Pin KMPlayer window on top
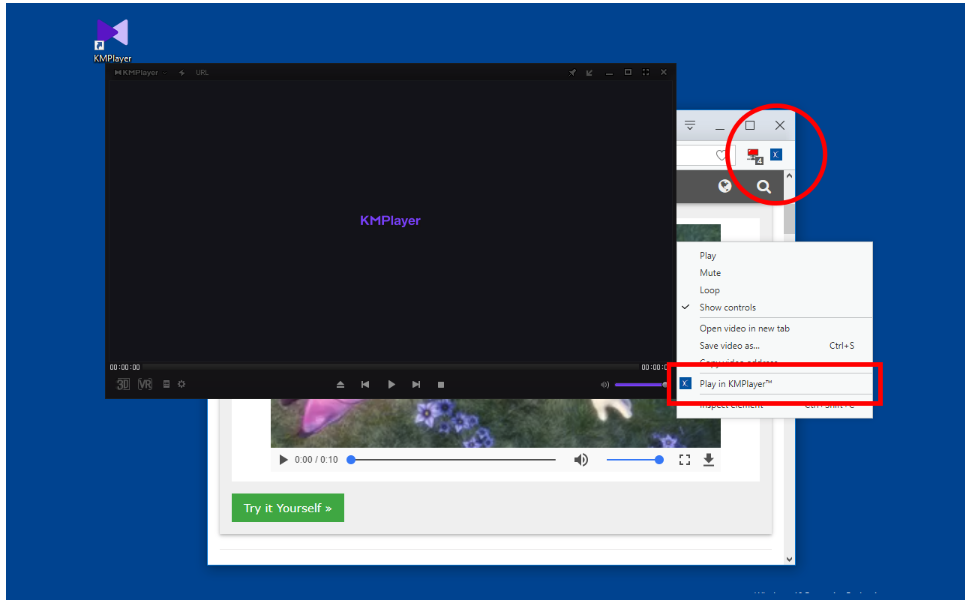 [572, 73]
